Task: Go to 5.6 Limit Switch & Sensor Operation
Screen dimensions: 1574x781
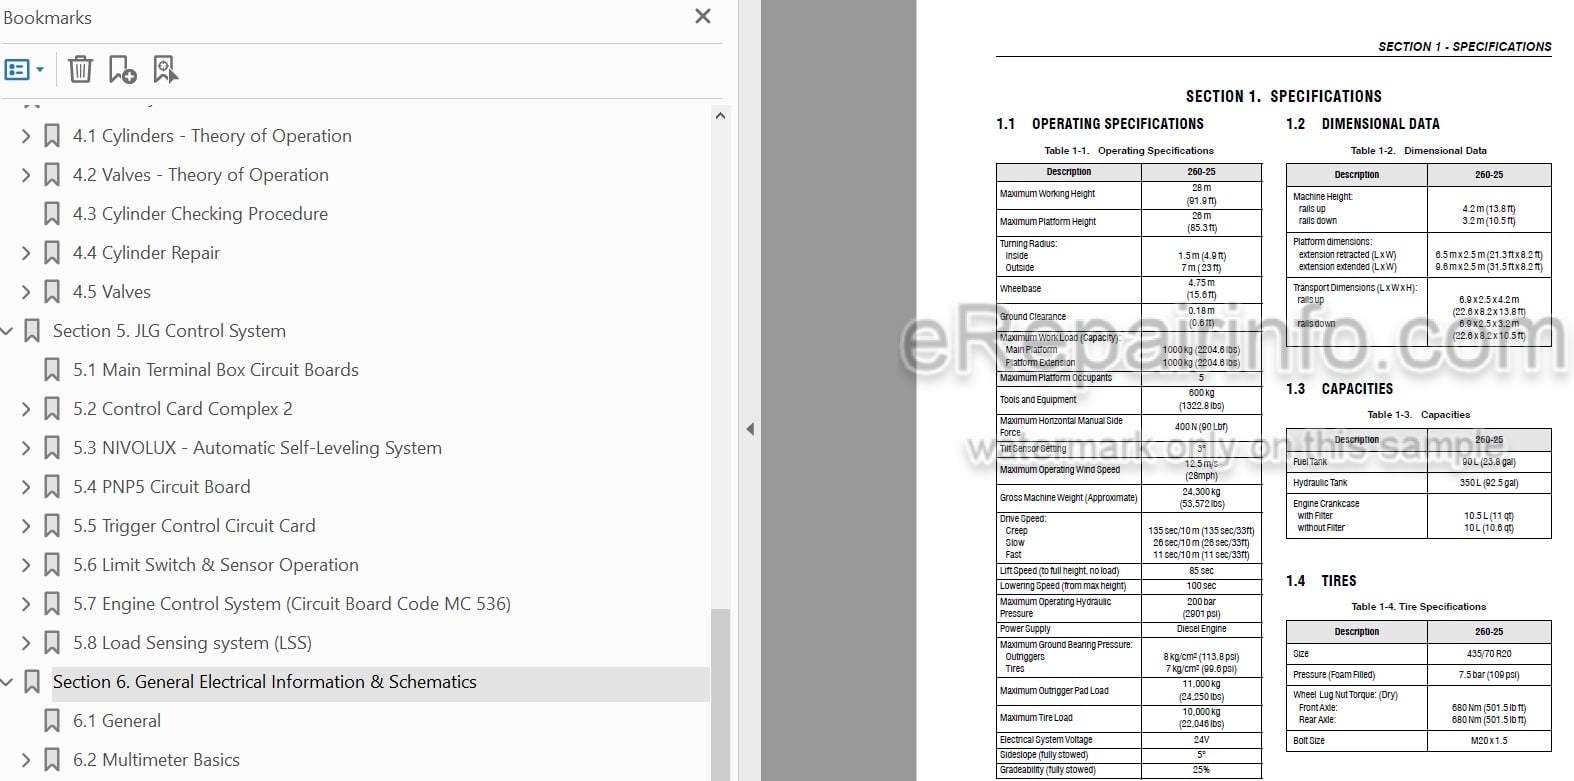Action: point(215,565)
